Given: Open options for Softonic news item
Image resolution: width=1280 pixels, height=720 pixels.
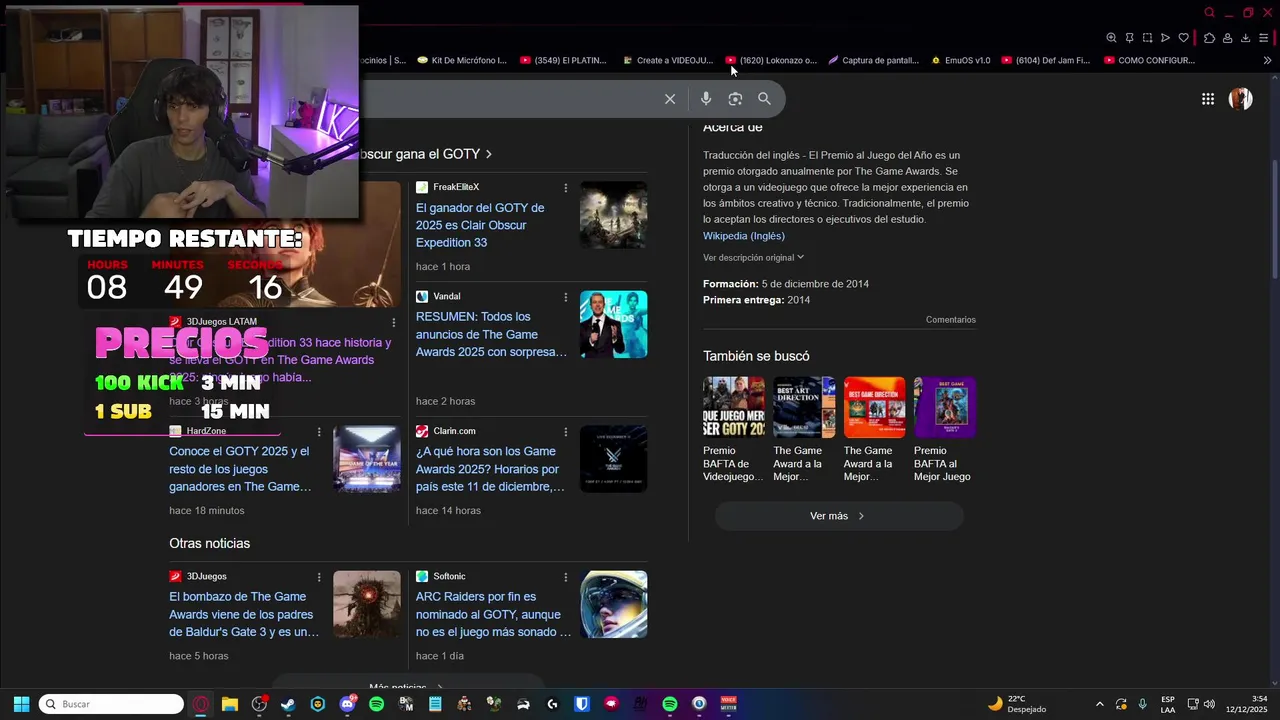Looking at the screenshot, I should [566, 577].
